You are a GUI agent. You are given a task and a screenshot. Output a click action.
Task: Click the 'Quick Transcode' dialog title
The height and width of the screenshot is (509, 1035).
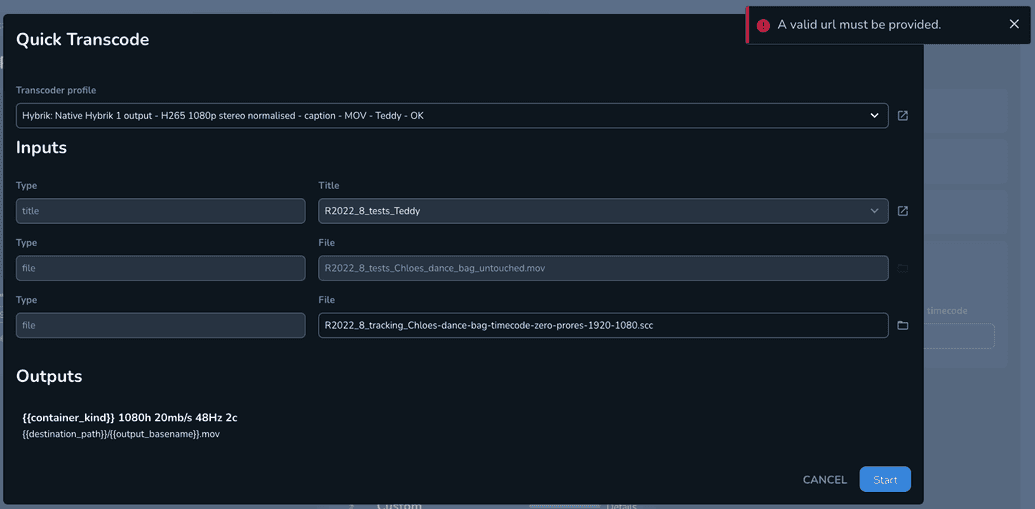83,40
